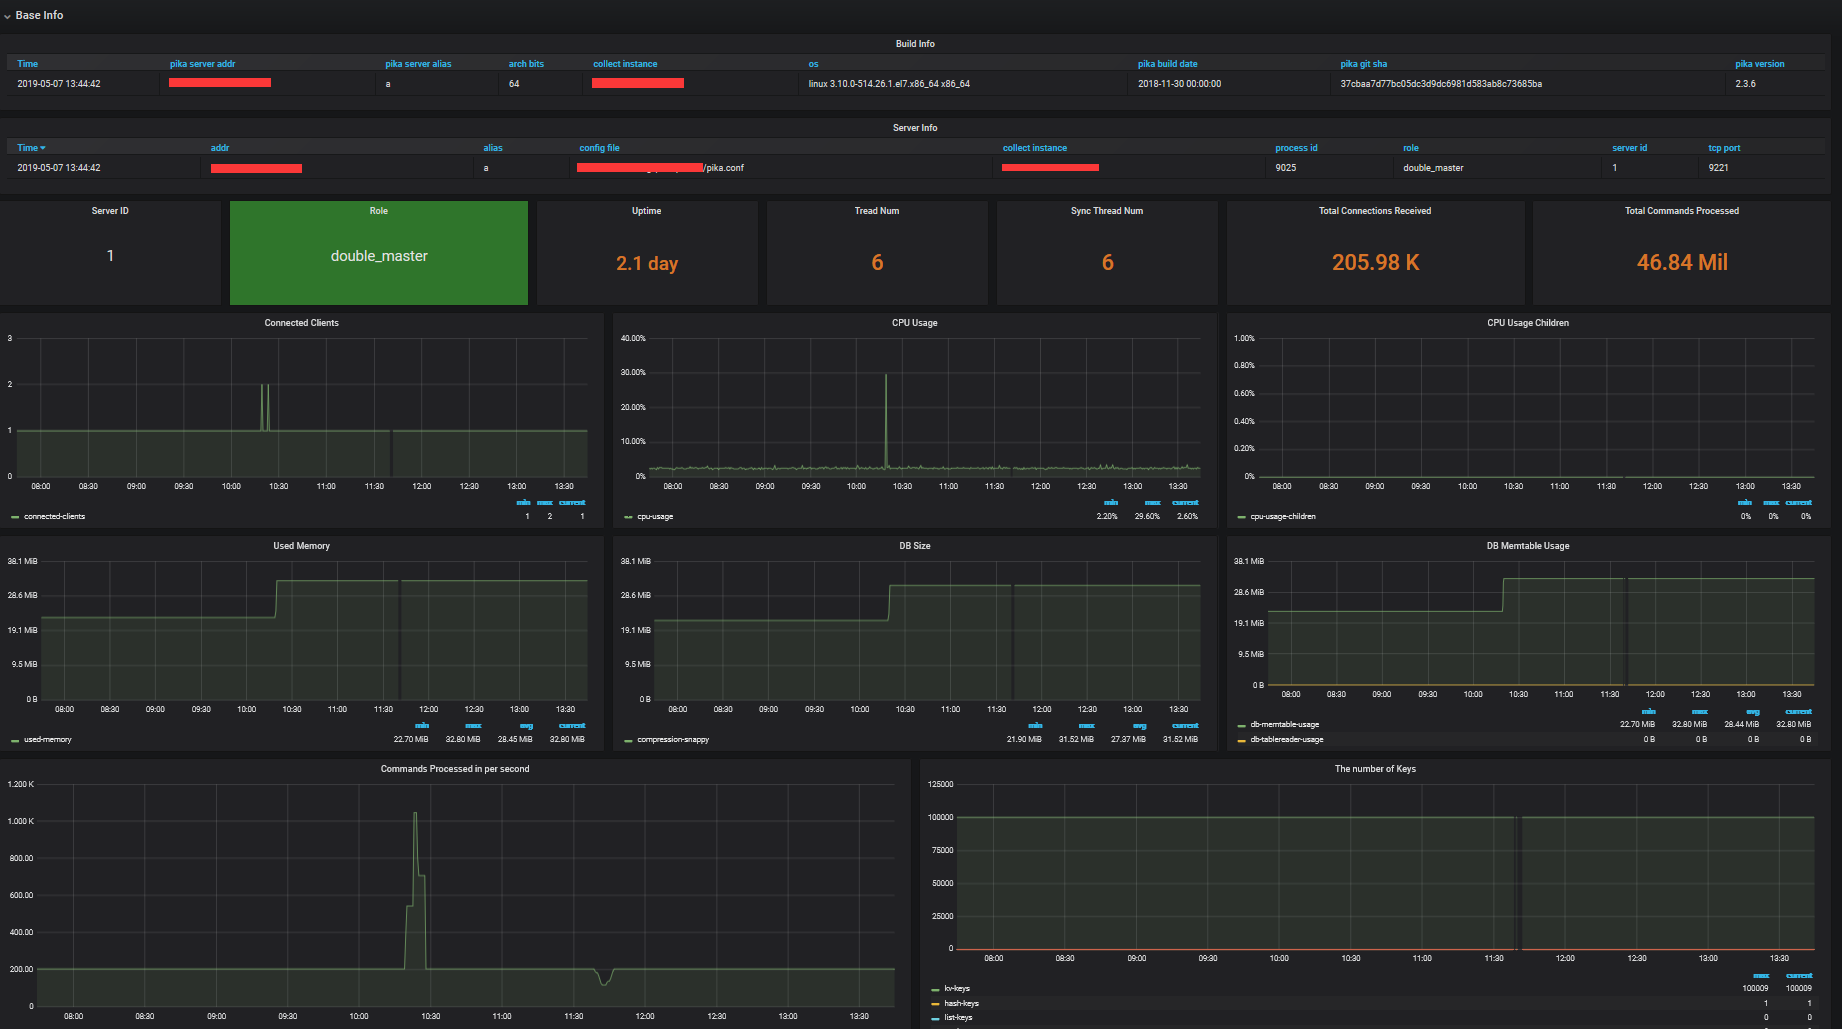The width and height of the screenshot is (1842, 1029).
Task: Sort Build Info by pika version
Action: (1759, 64)
